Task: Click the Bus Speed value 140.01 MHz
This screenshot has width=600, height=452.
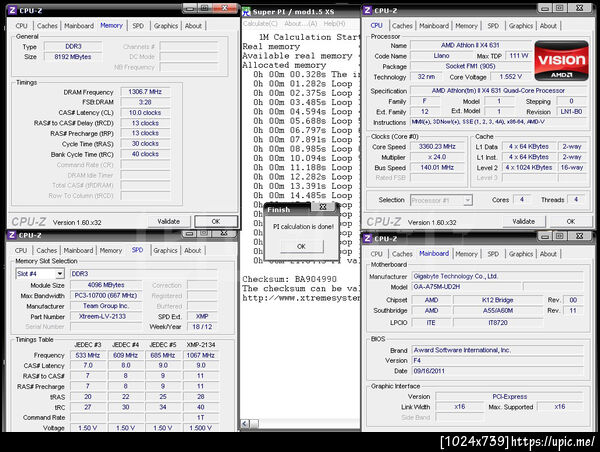Action: [x=437, y=167]
